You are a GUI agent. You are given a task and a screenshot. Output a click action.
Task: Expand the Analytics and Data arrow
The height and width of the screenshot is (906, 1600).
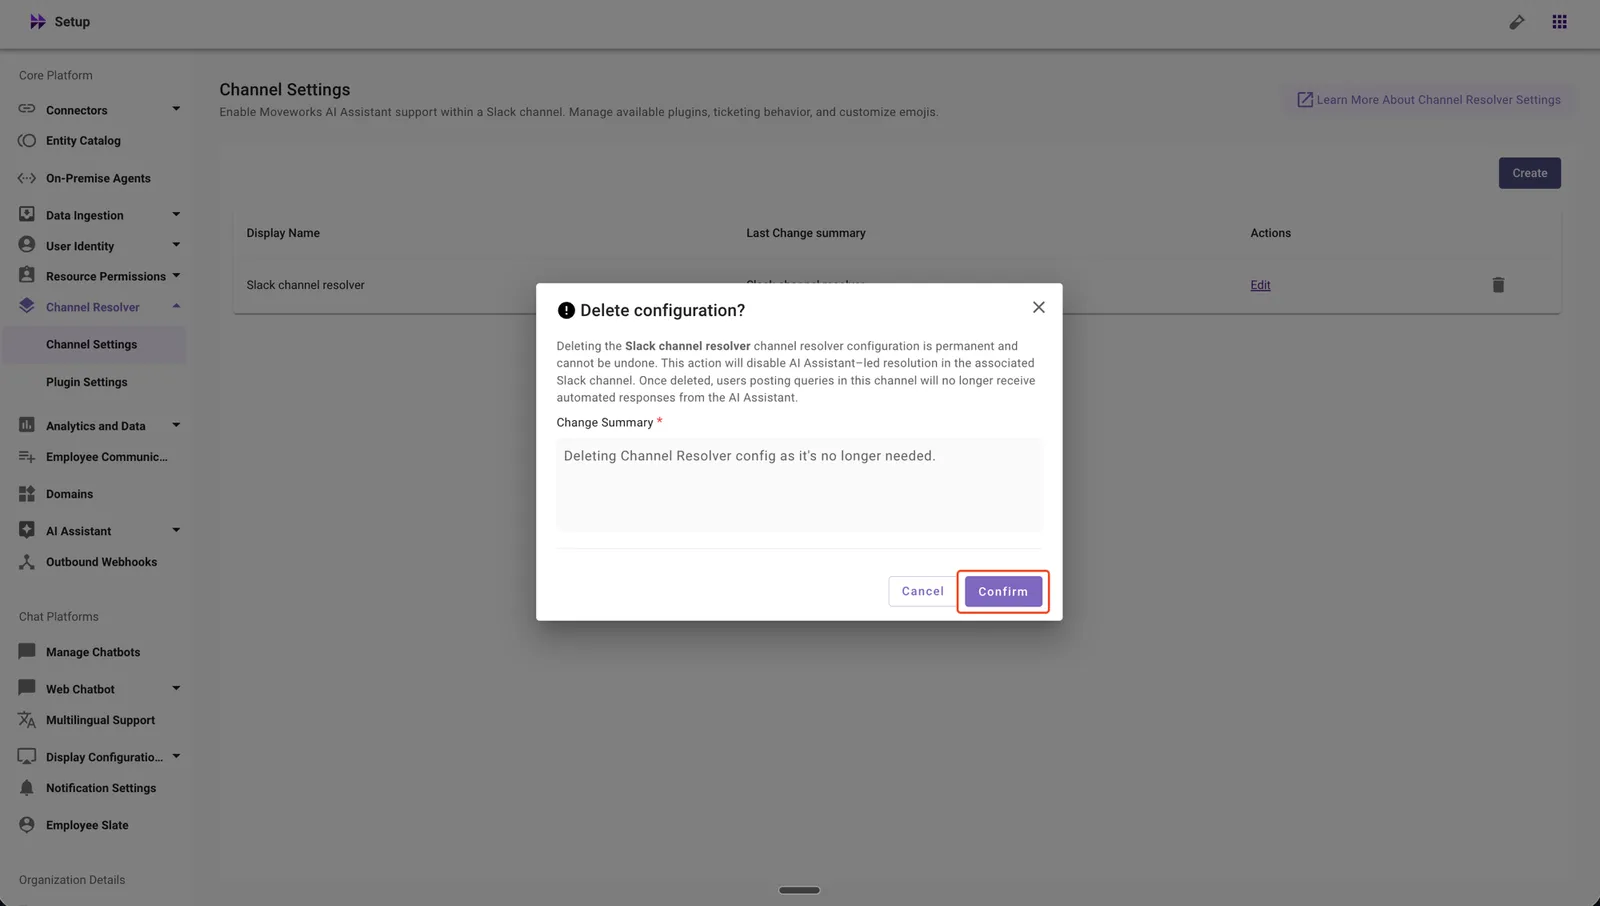click(176, 425)
